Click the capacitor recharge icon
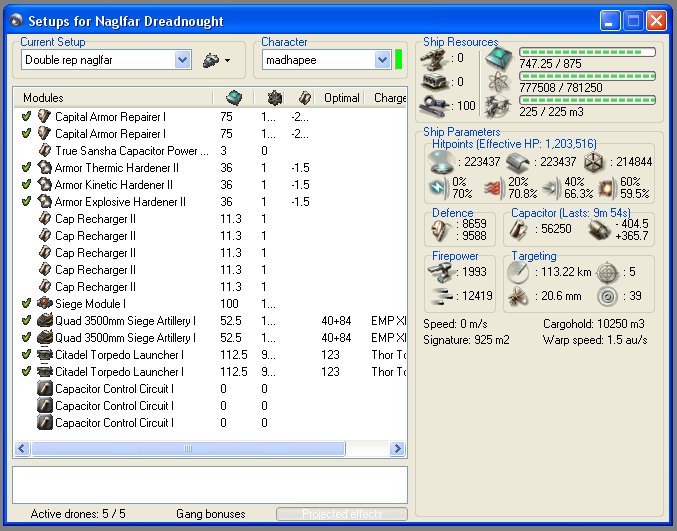Image resolution: width=677 pixels, height=531 pixels. click(600, 228)
